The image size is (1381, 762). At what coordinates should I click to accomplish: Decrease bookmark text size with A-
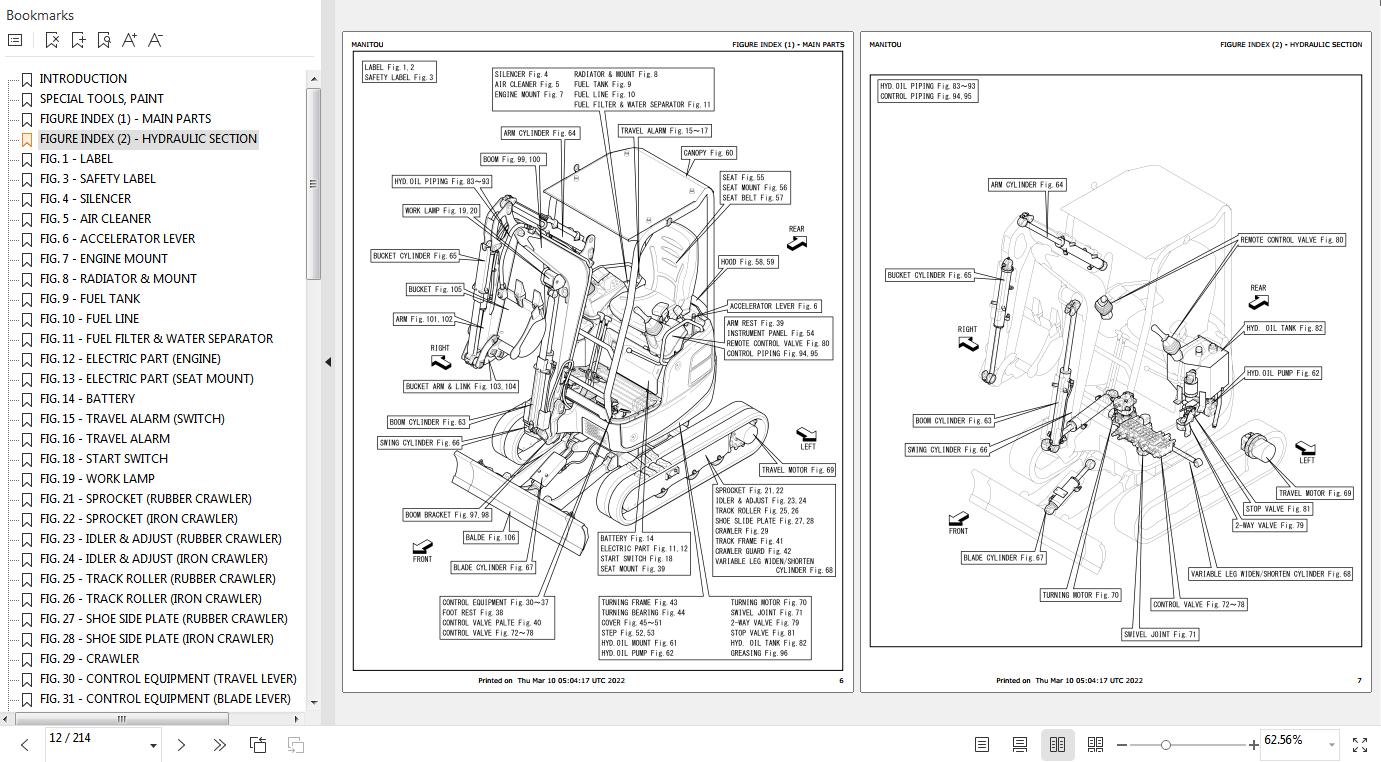(x=155, y=40)
